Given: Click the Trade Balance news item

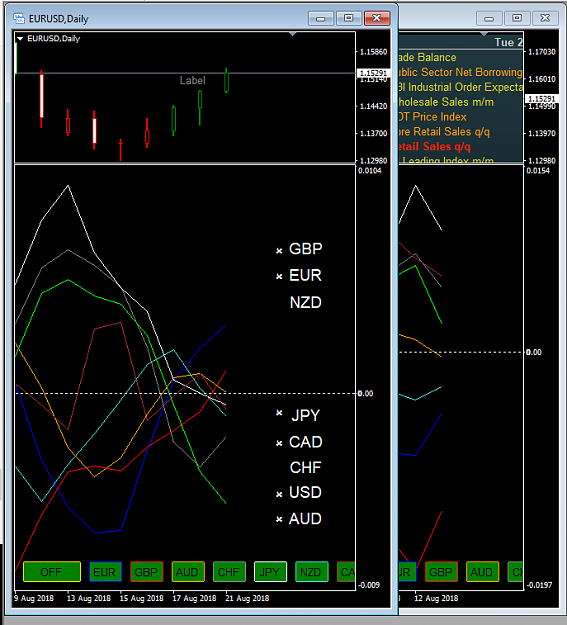Looking at the screenshot, I should point(427,57).
